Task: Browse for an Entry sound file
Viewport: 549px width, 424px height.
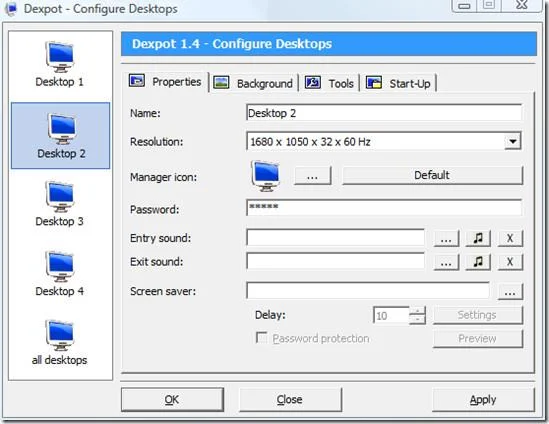Action: coord(446,238)
